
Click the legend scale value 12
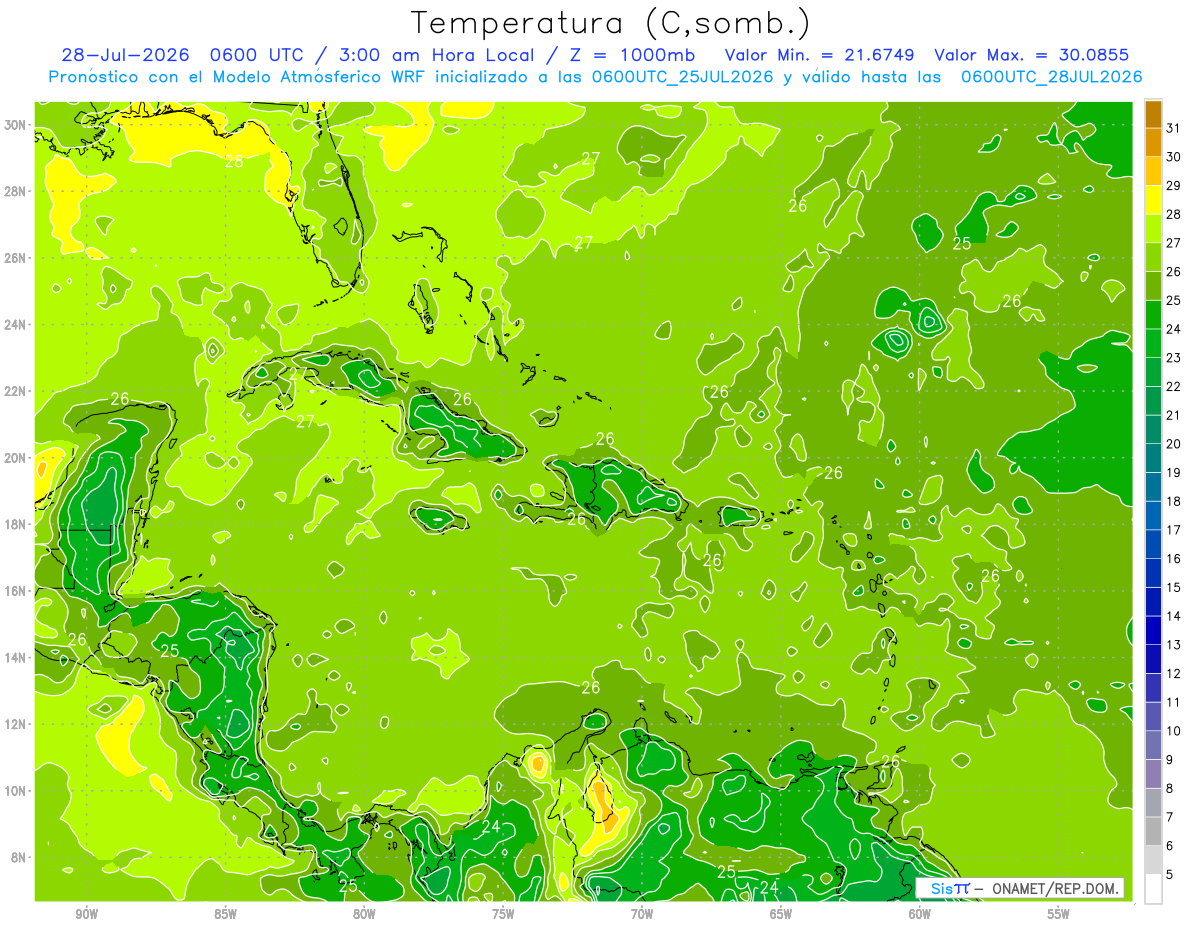[x=1173, y=673]
